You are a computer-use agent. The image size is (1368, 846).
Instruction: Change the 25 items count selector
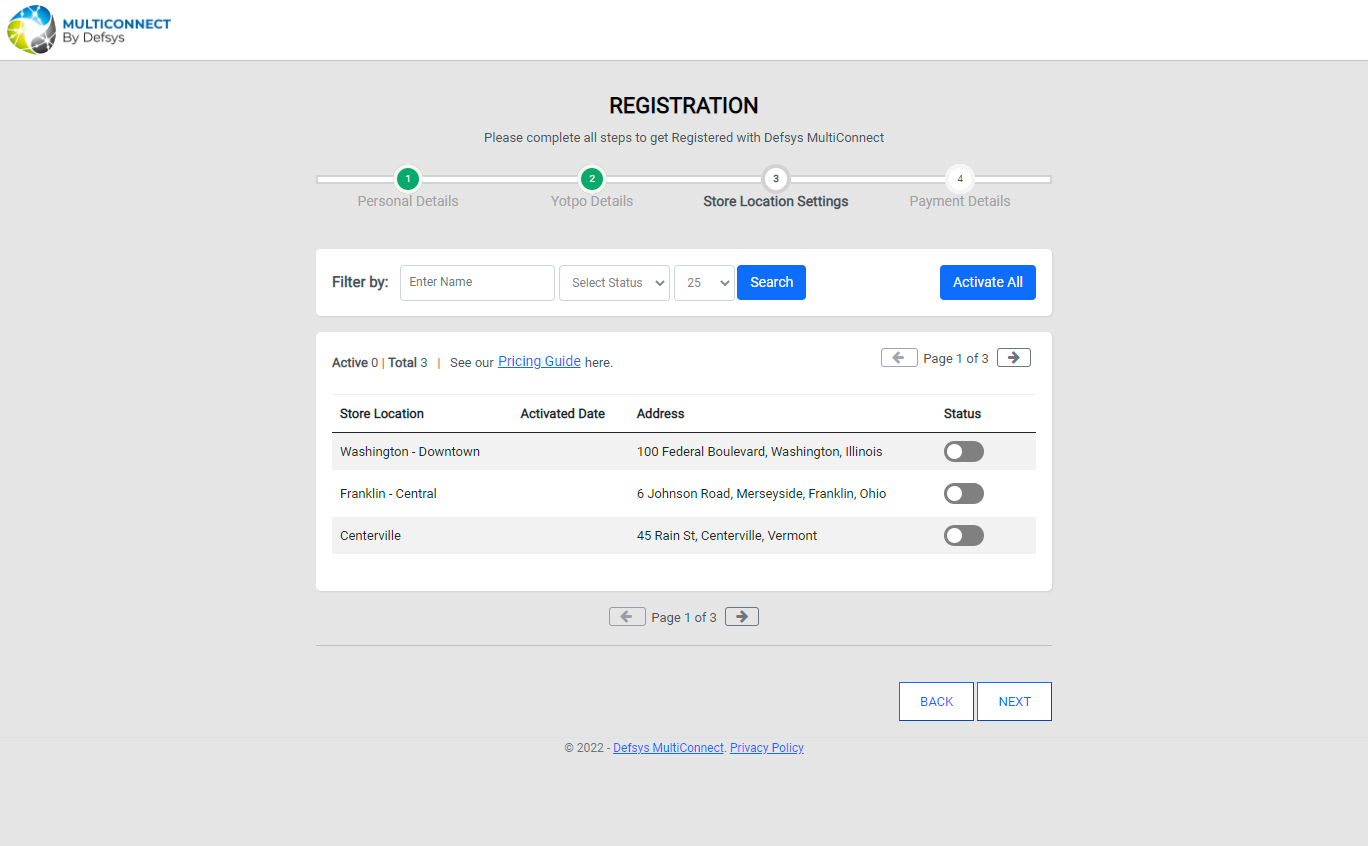704,282
